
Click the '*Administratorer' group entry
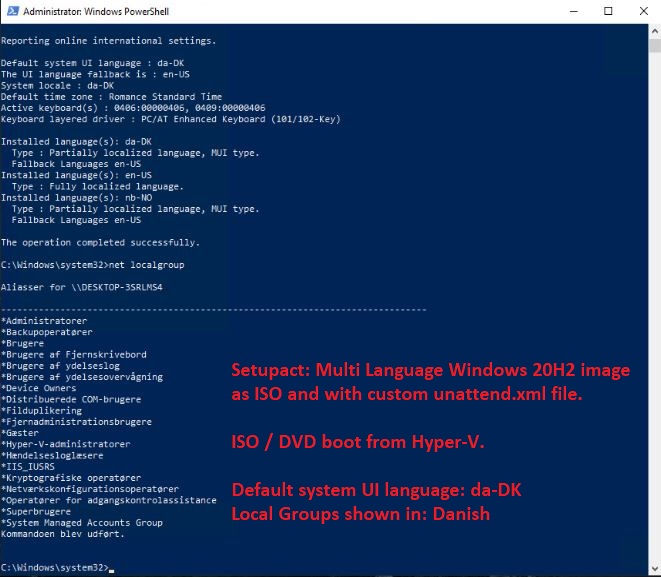click(44, 321)
